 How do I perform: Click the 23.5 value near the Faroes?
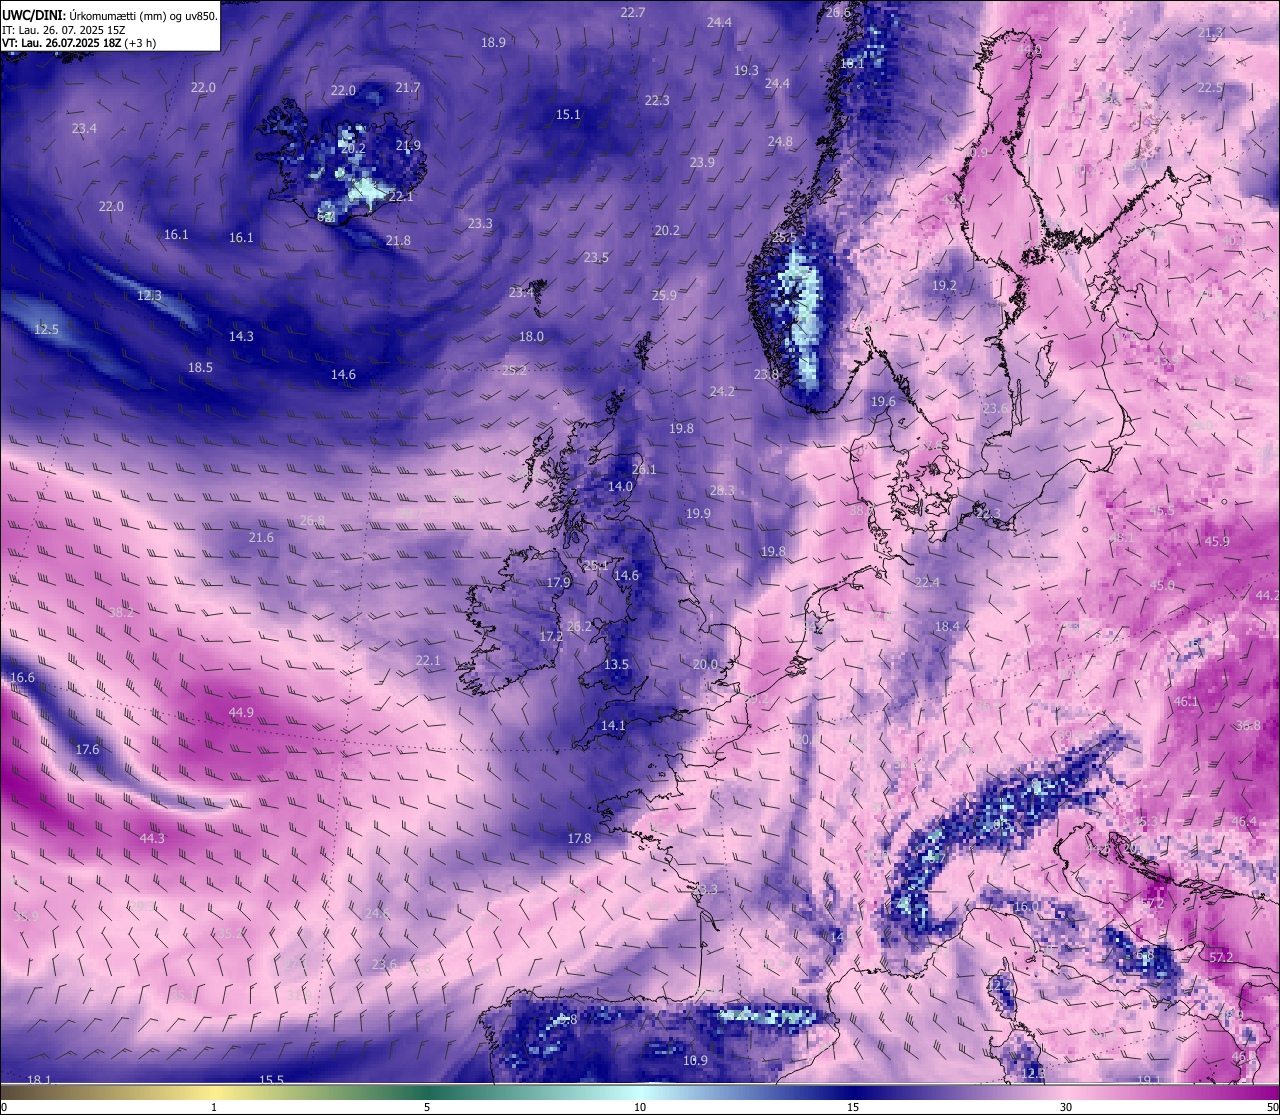596,257
